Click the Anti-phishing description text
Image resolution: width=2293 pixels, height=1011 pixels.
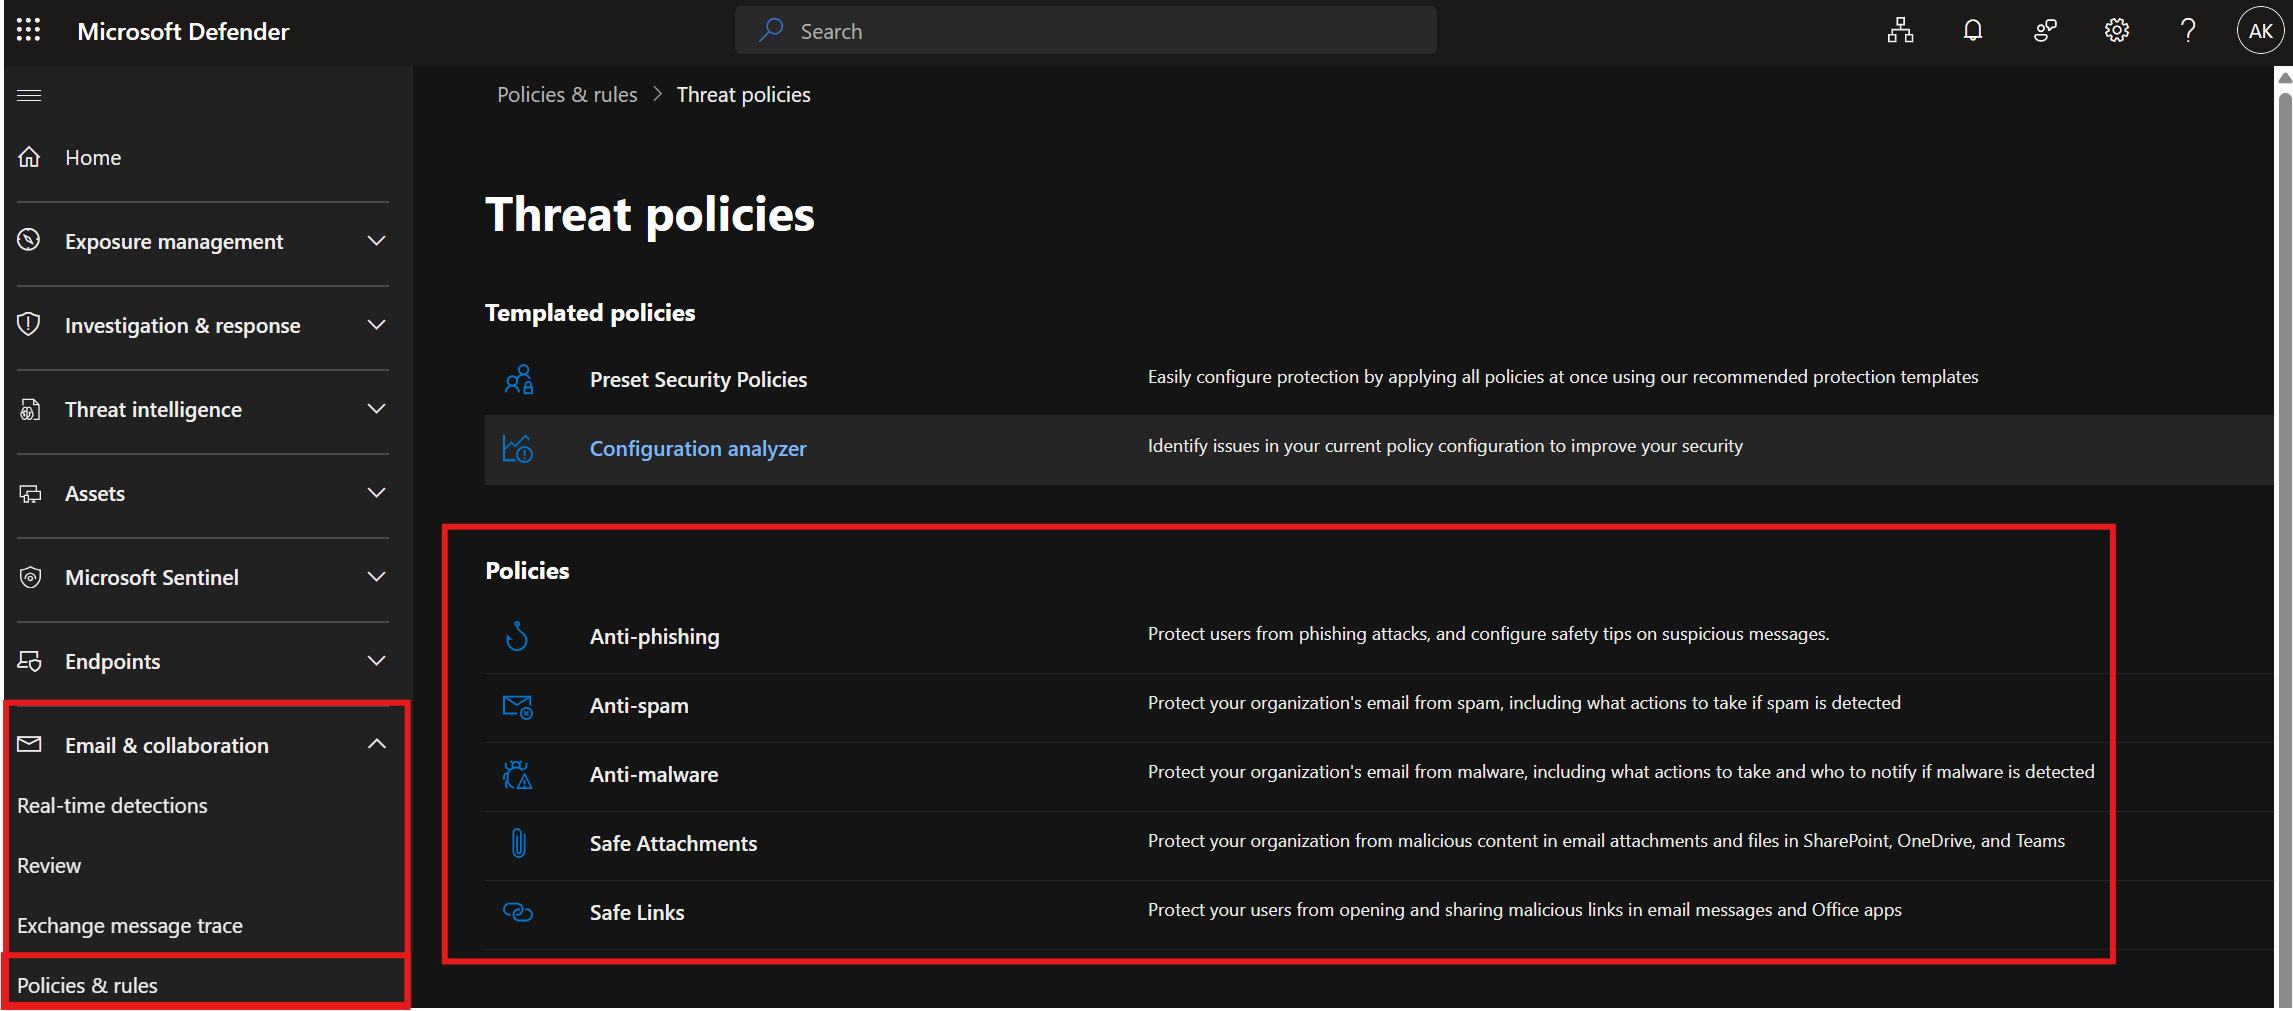pyautogui.click(x=1488, y=634)
